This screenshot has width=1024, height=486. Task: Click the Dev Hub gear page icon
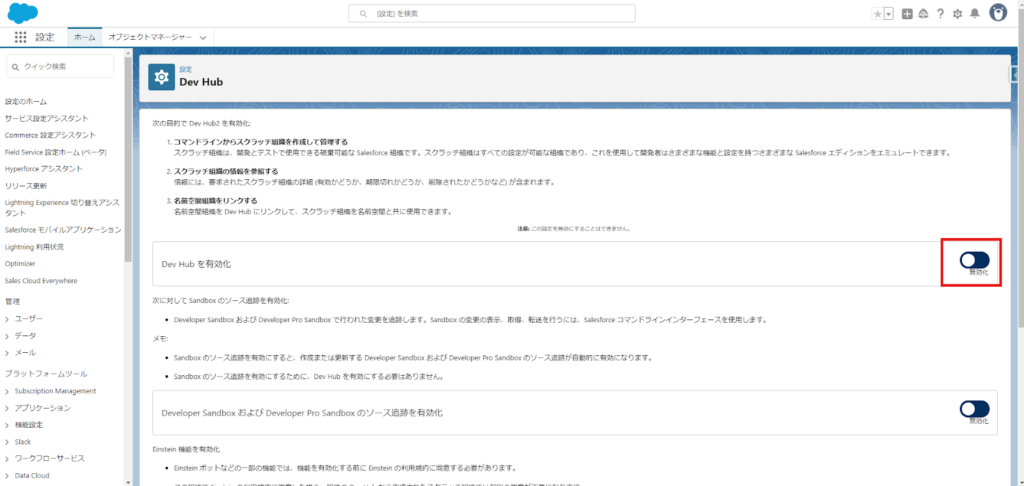pyautogui.click(x=161, y=77)
